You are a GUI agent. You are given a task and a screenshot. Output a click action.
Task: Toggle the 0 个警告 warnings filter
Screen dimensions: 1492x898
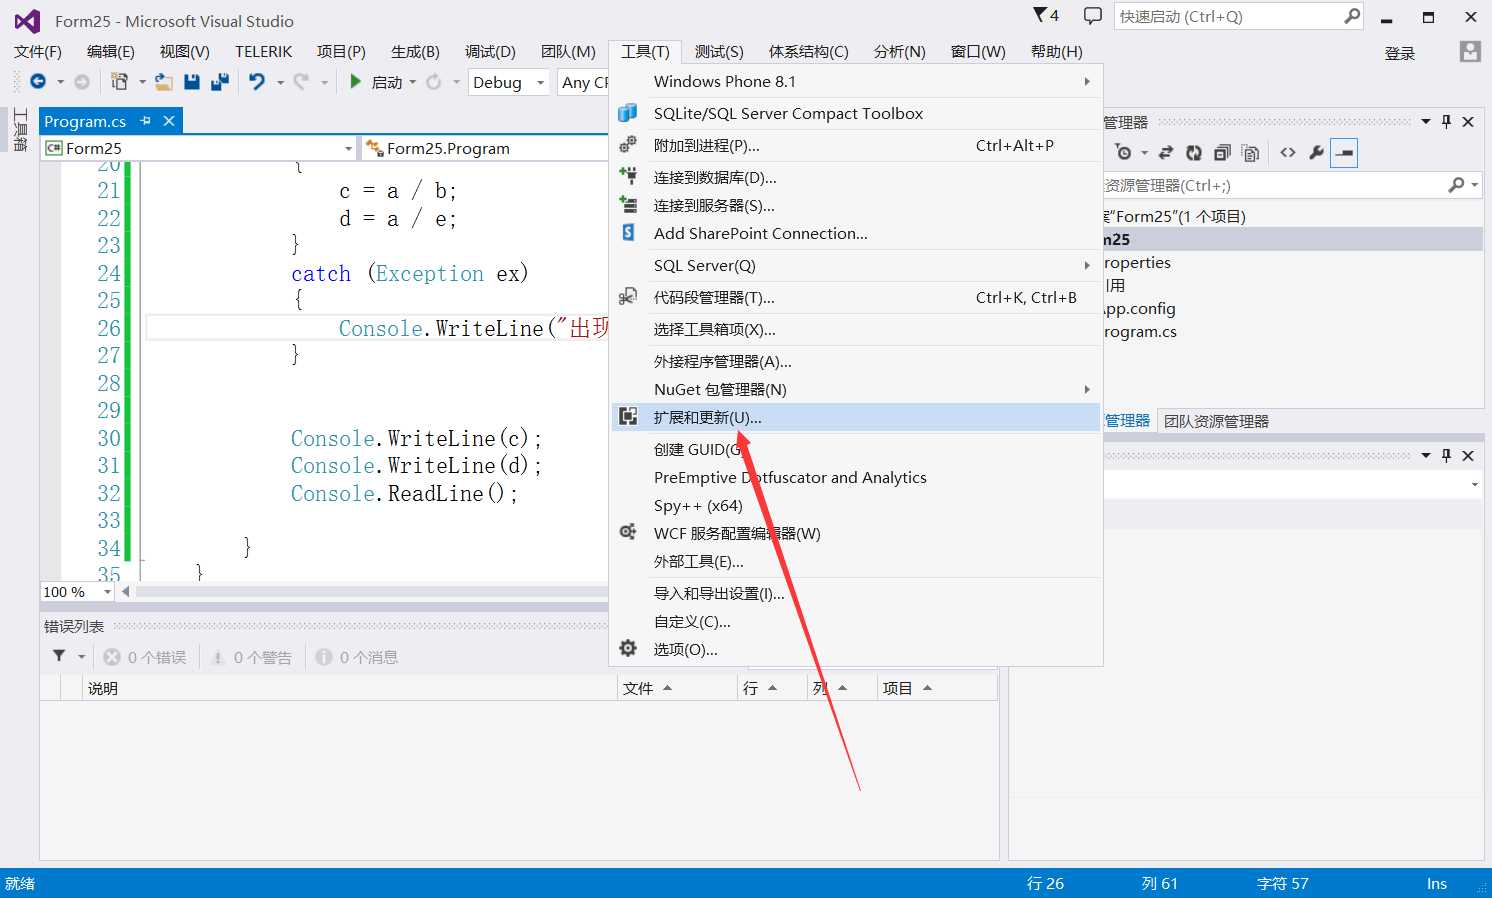(251, 657)
